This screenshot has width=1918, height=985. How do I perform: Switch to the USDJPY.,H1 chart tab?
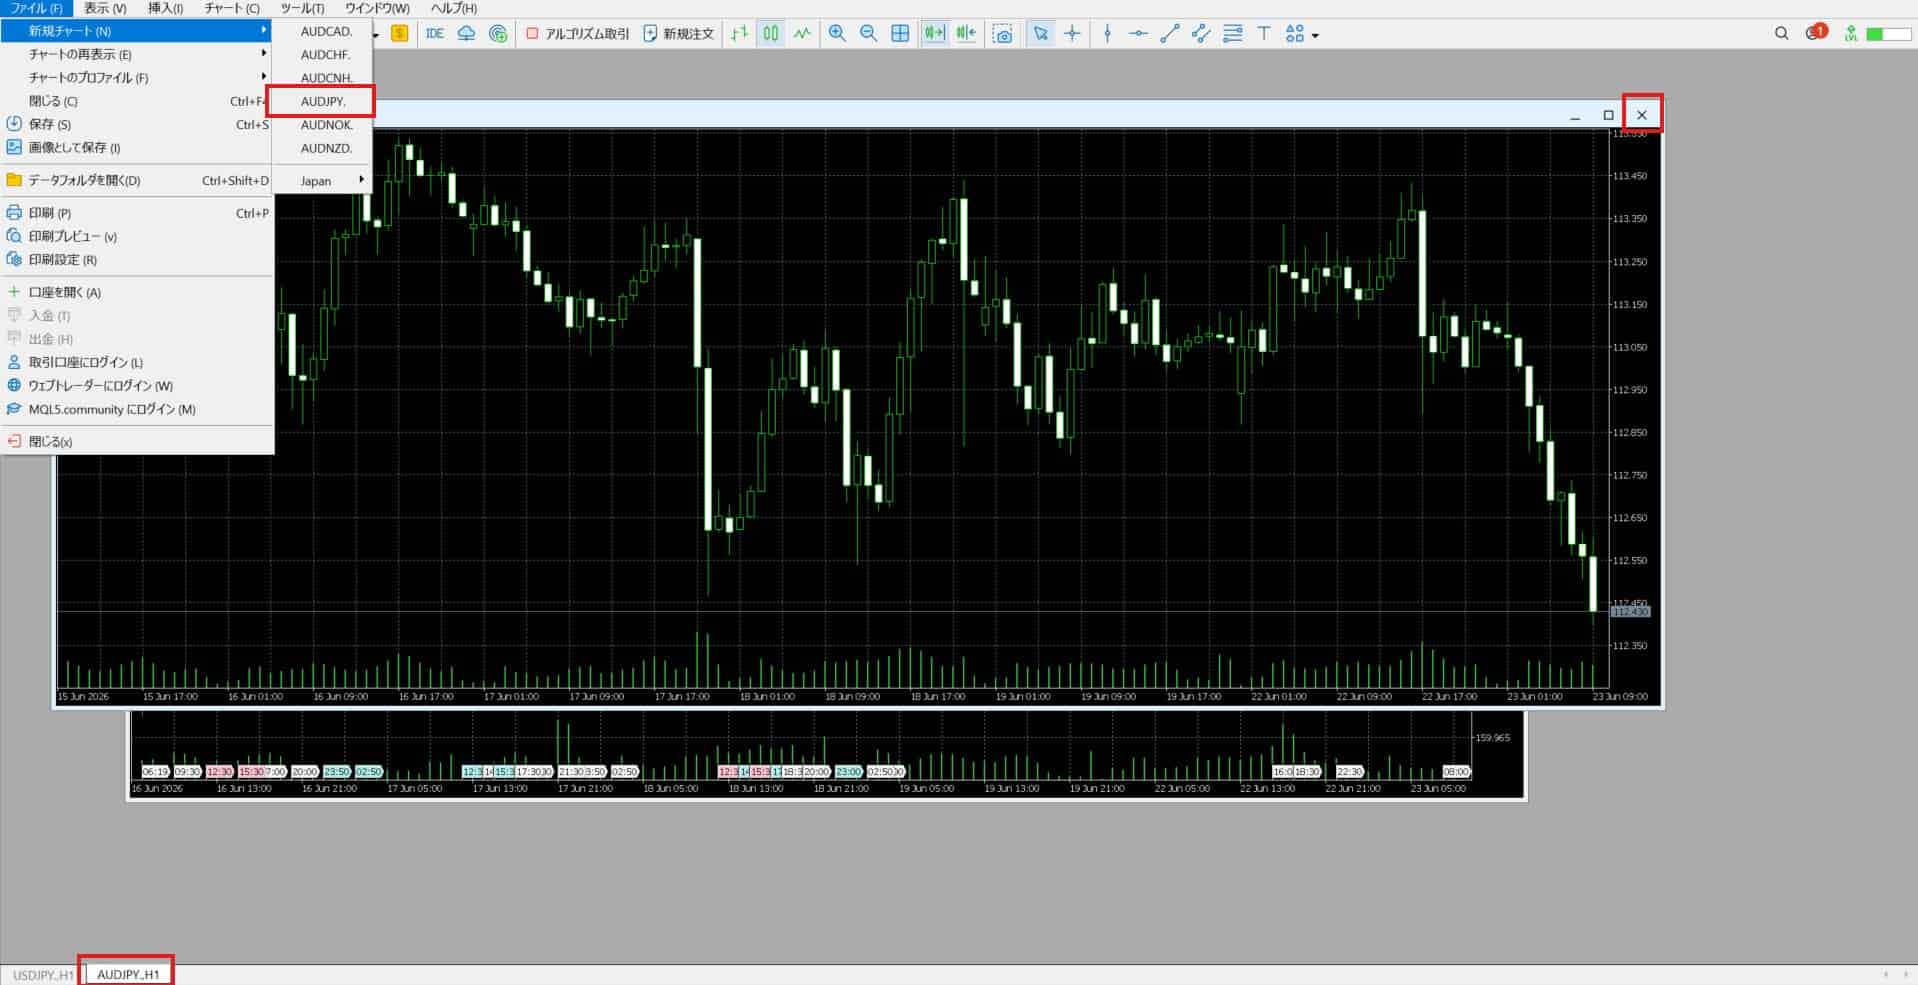coord(42,974)
